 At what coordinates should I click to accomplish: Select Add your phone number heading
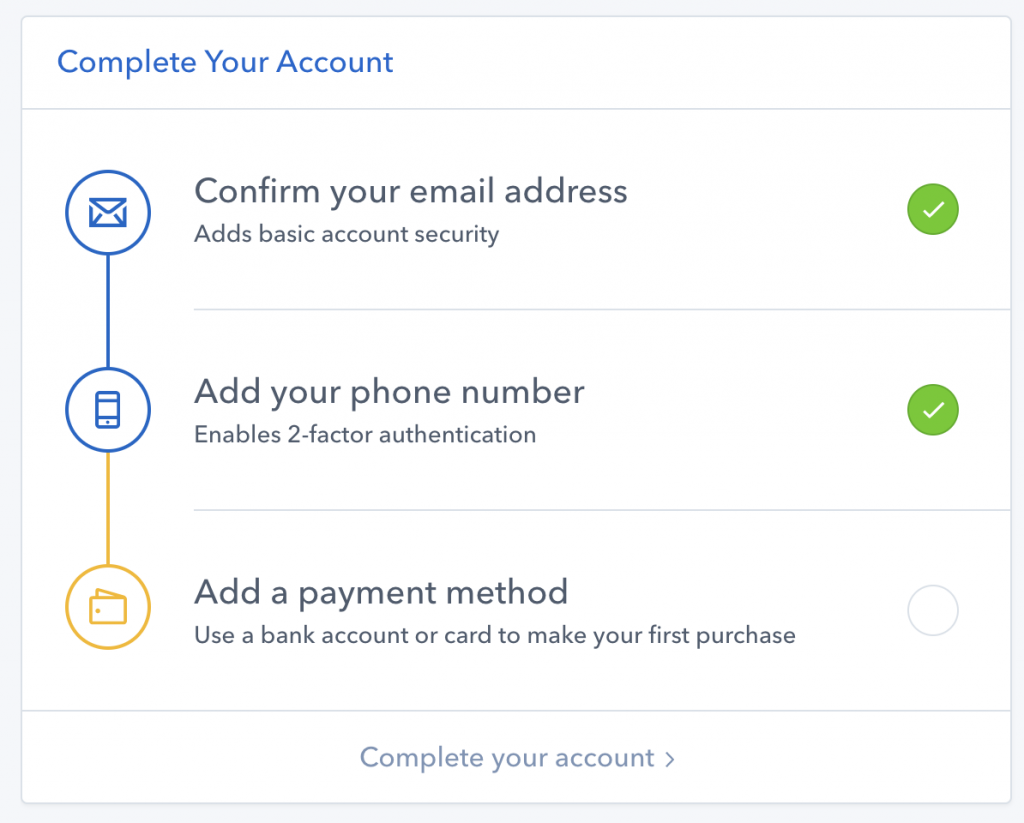point(389,392)
